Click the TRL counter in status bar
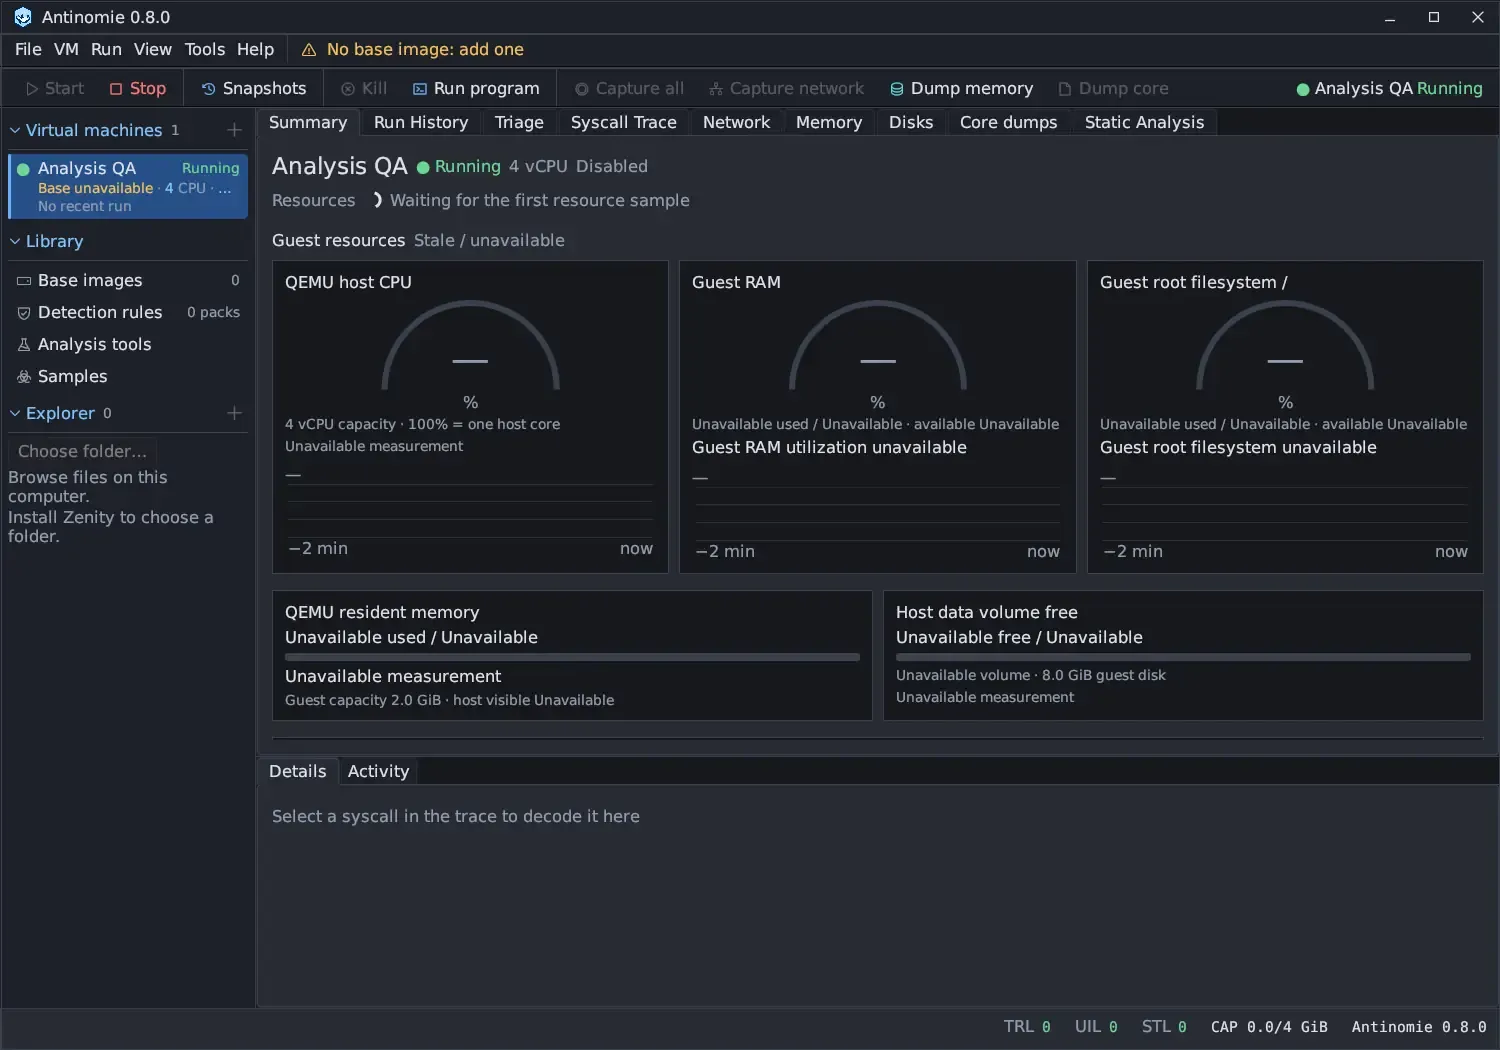Viewport: 1500px width, 1050px height. coord(1027,1027)
